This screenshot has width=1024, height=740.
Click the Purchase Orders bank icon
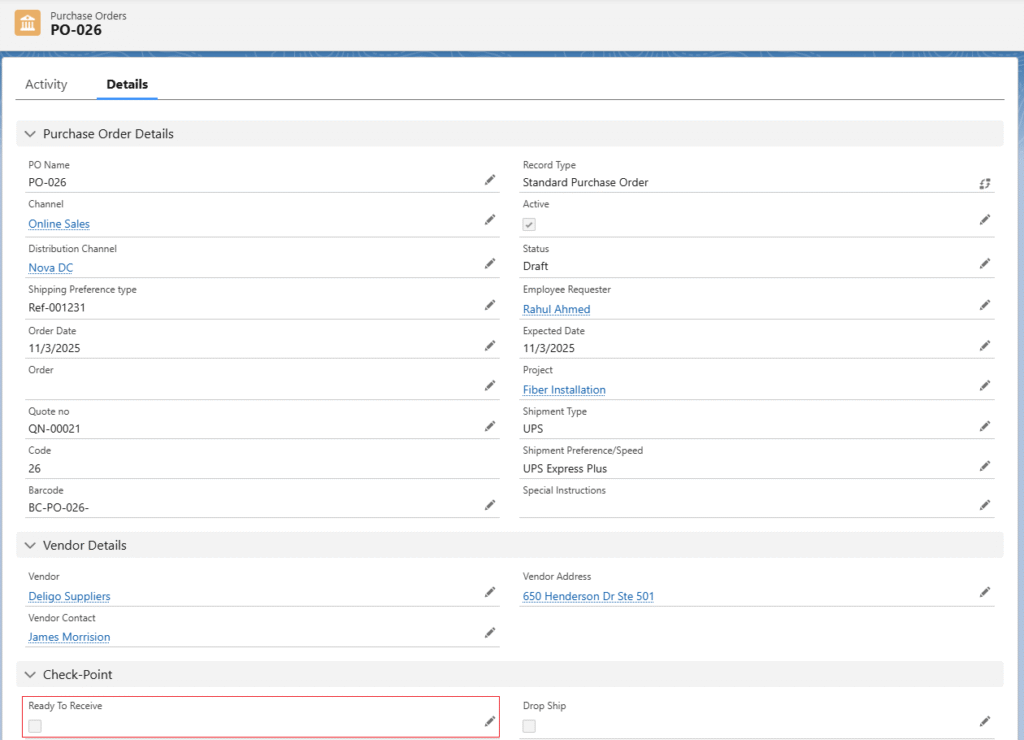28,23
